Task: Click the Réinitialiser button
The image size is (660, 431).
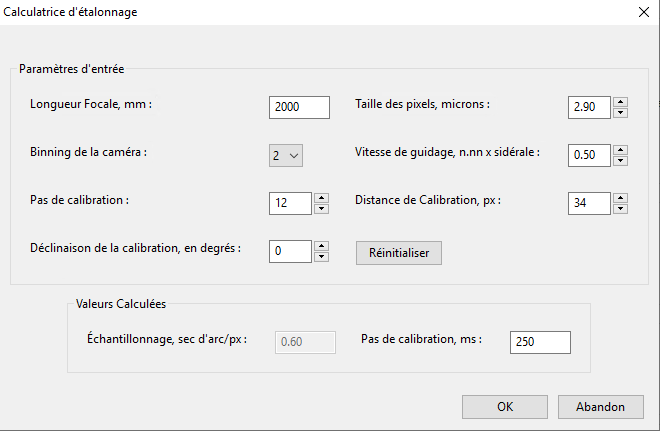Action: click(x=398, y=253)
